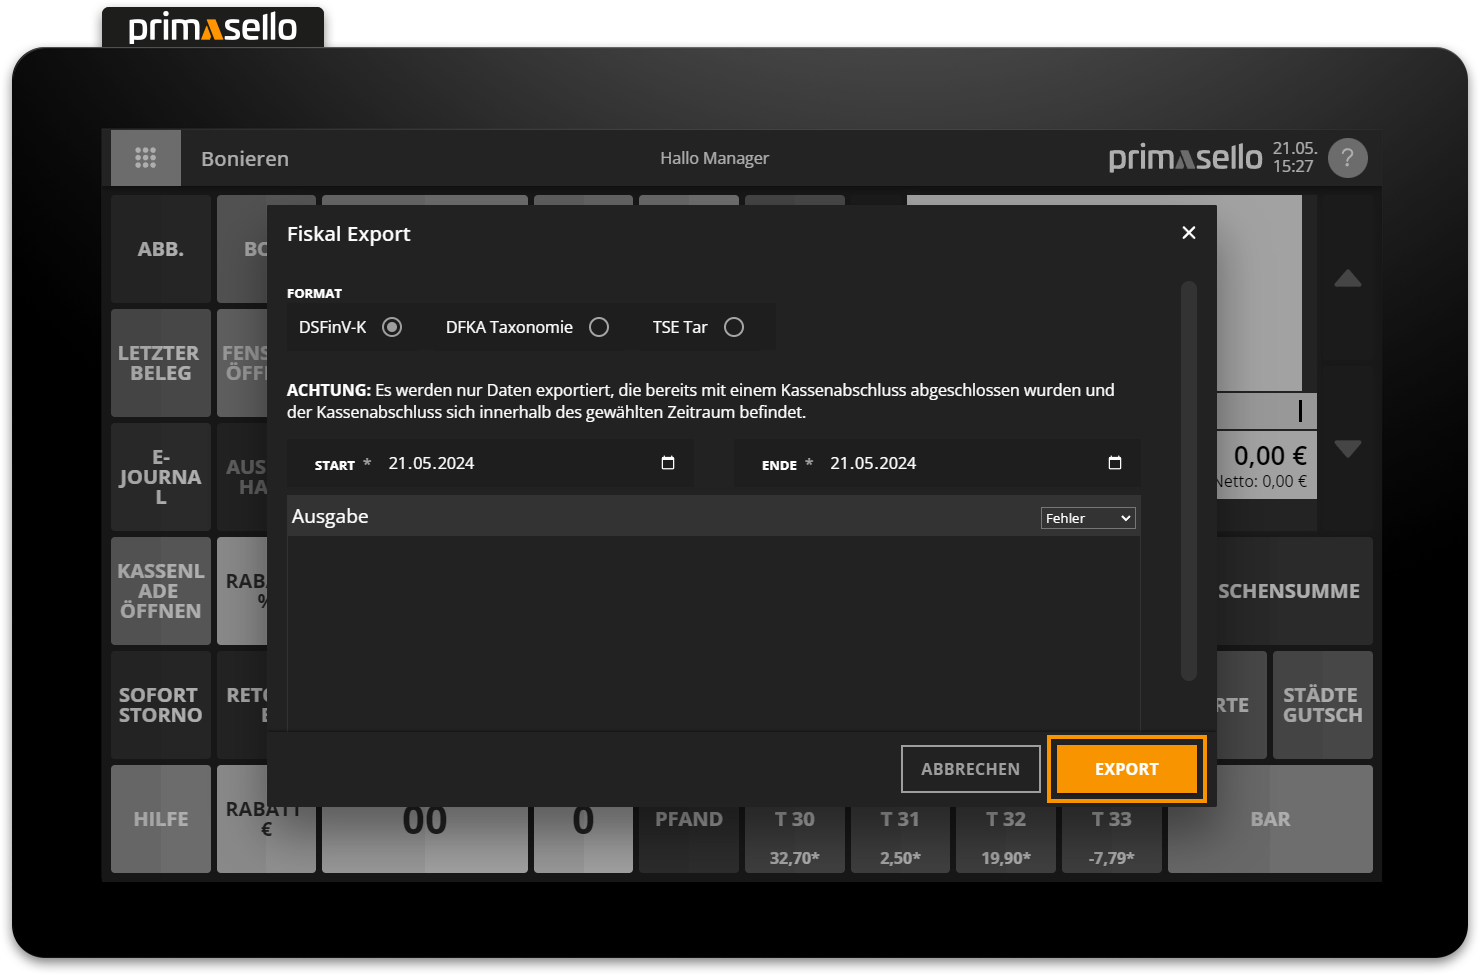Open the E-Journal function
1480x975 pixels.
click(161, 477)
